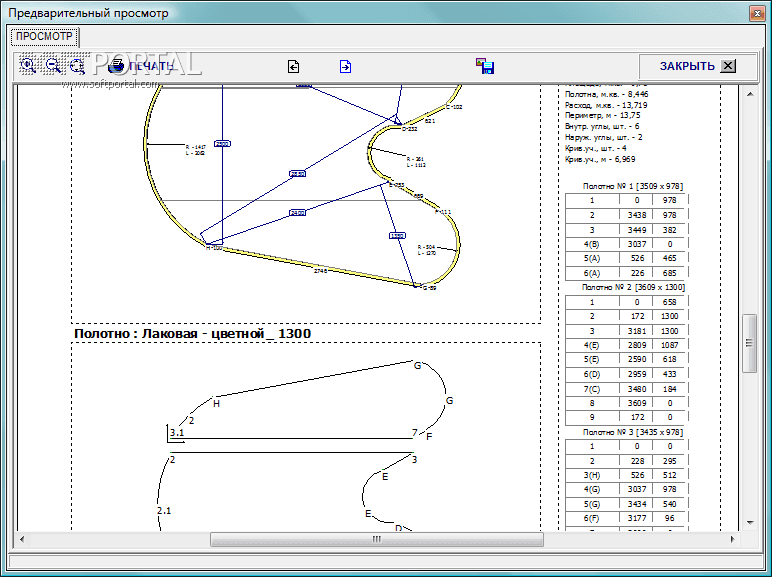Click the vertical scrollbar down arrow
Viewport: 772px width, 577px height.
[x=749, y=522]
